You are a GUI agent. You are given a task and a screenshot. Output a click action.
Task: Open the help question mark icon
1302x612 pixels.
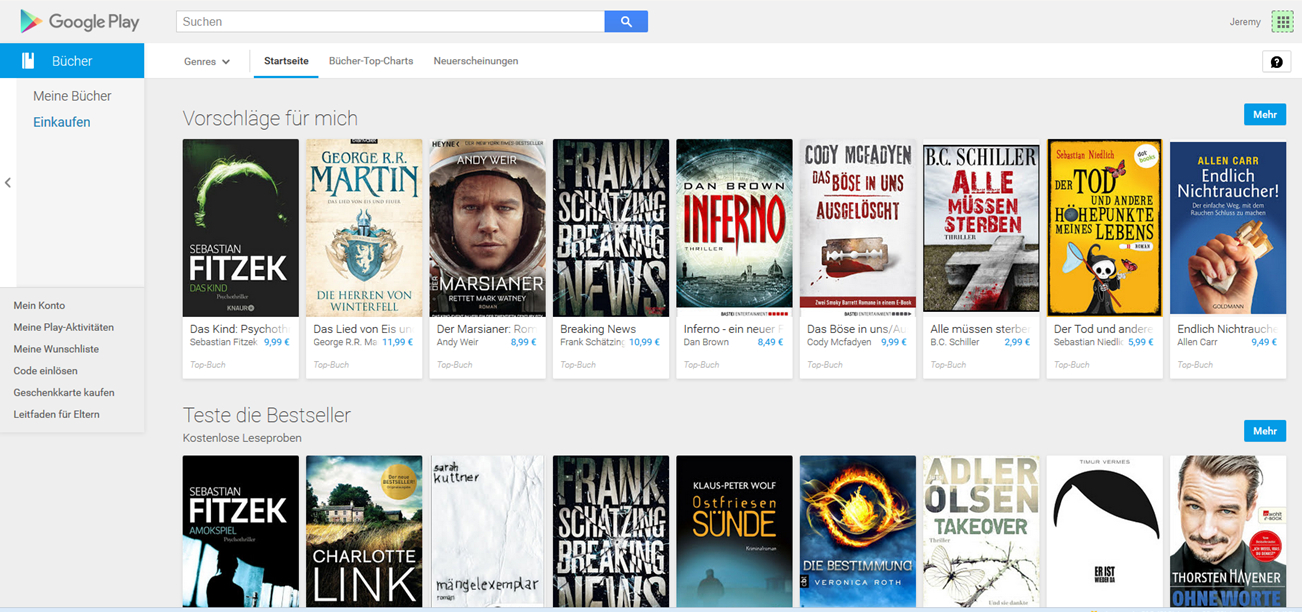pyautogui.click(x=1276, y=61)
